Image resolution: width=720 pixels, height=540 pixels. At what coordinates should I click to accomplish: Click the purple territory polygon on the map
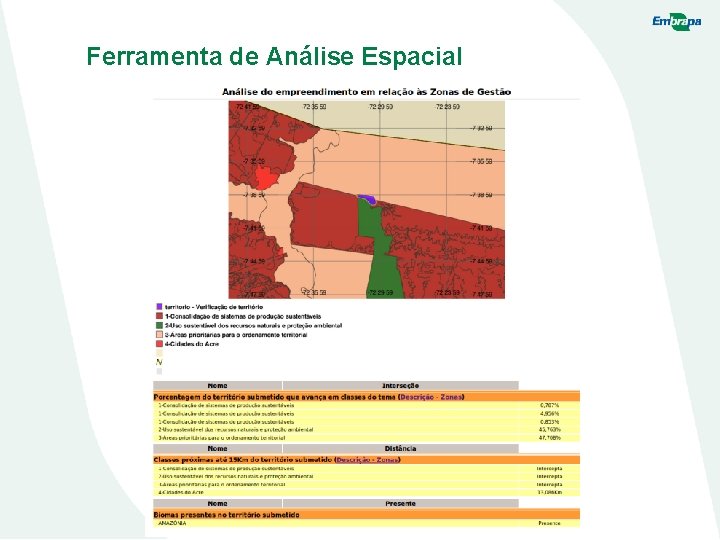368,199
